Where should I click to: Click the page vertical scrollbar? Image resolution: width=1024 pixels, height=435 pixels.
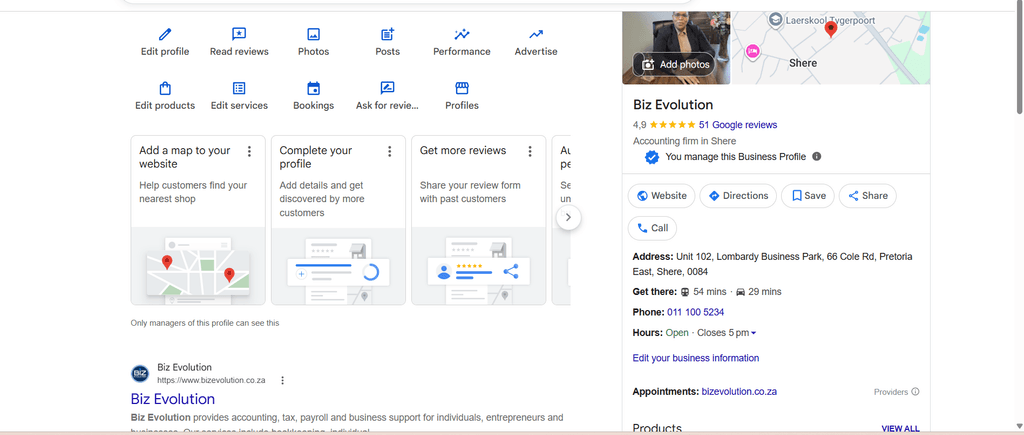[1018, 59]
